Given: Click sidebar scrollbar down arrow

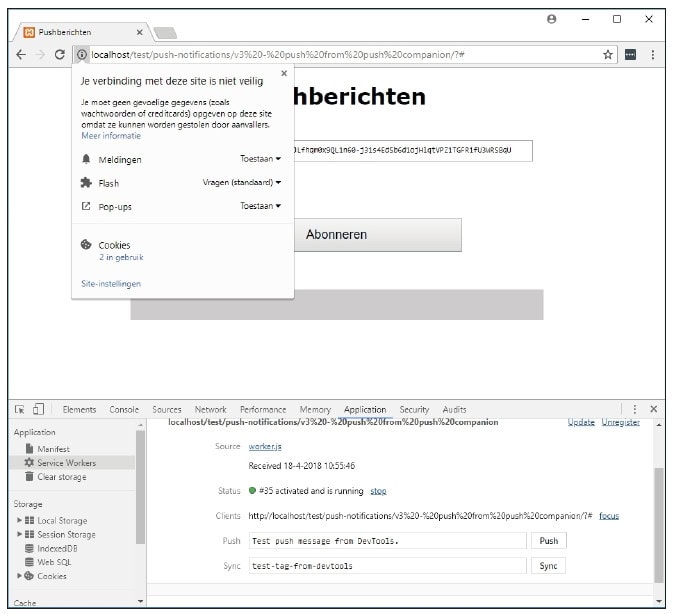Looking at the screenshot, I should tap(140, 602).
